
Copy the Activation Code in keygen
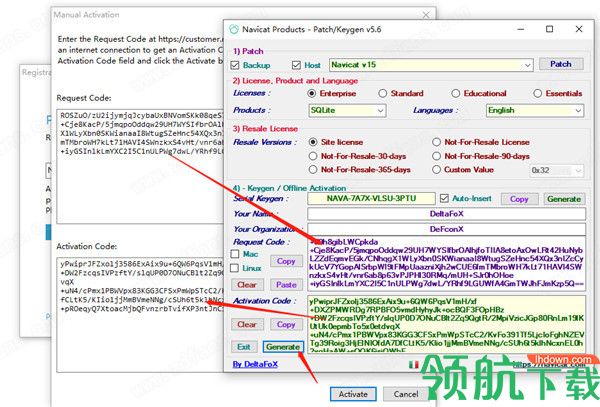[x=286, y=324]
